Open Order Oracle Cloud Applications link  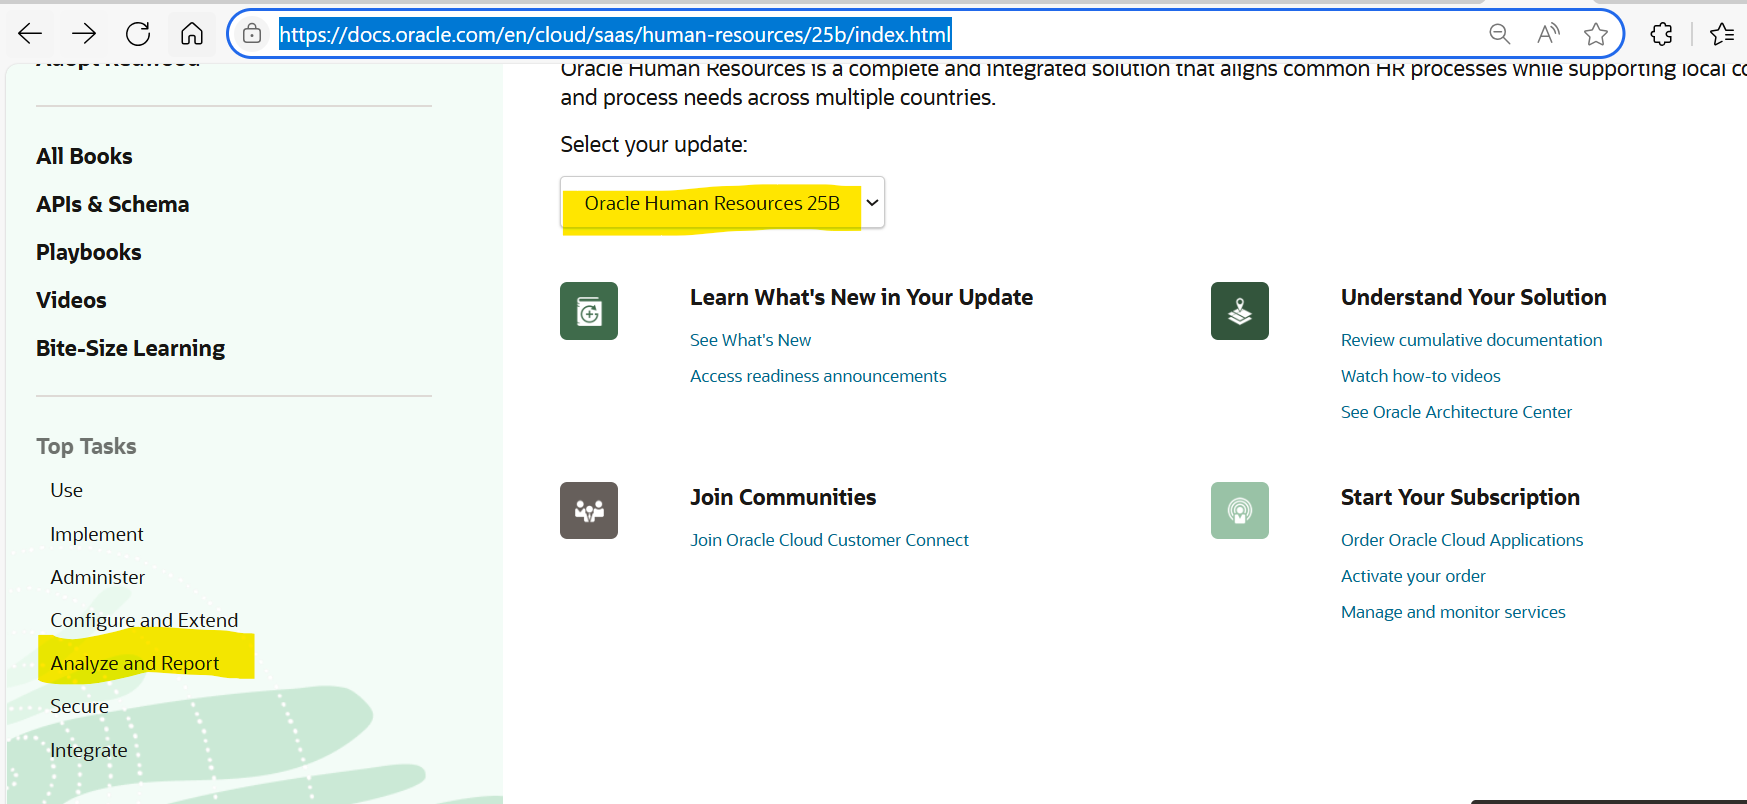click(x=1462, y=540)
